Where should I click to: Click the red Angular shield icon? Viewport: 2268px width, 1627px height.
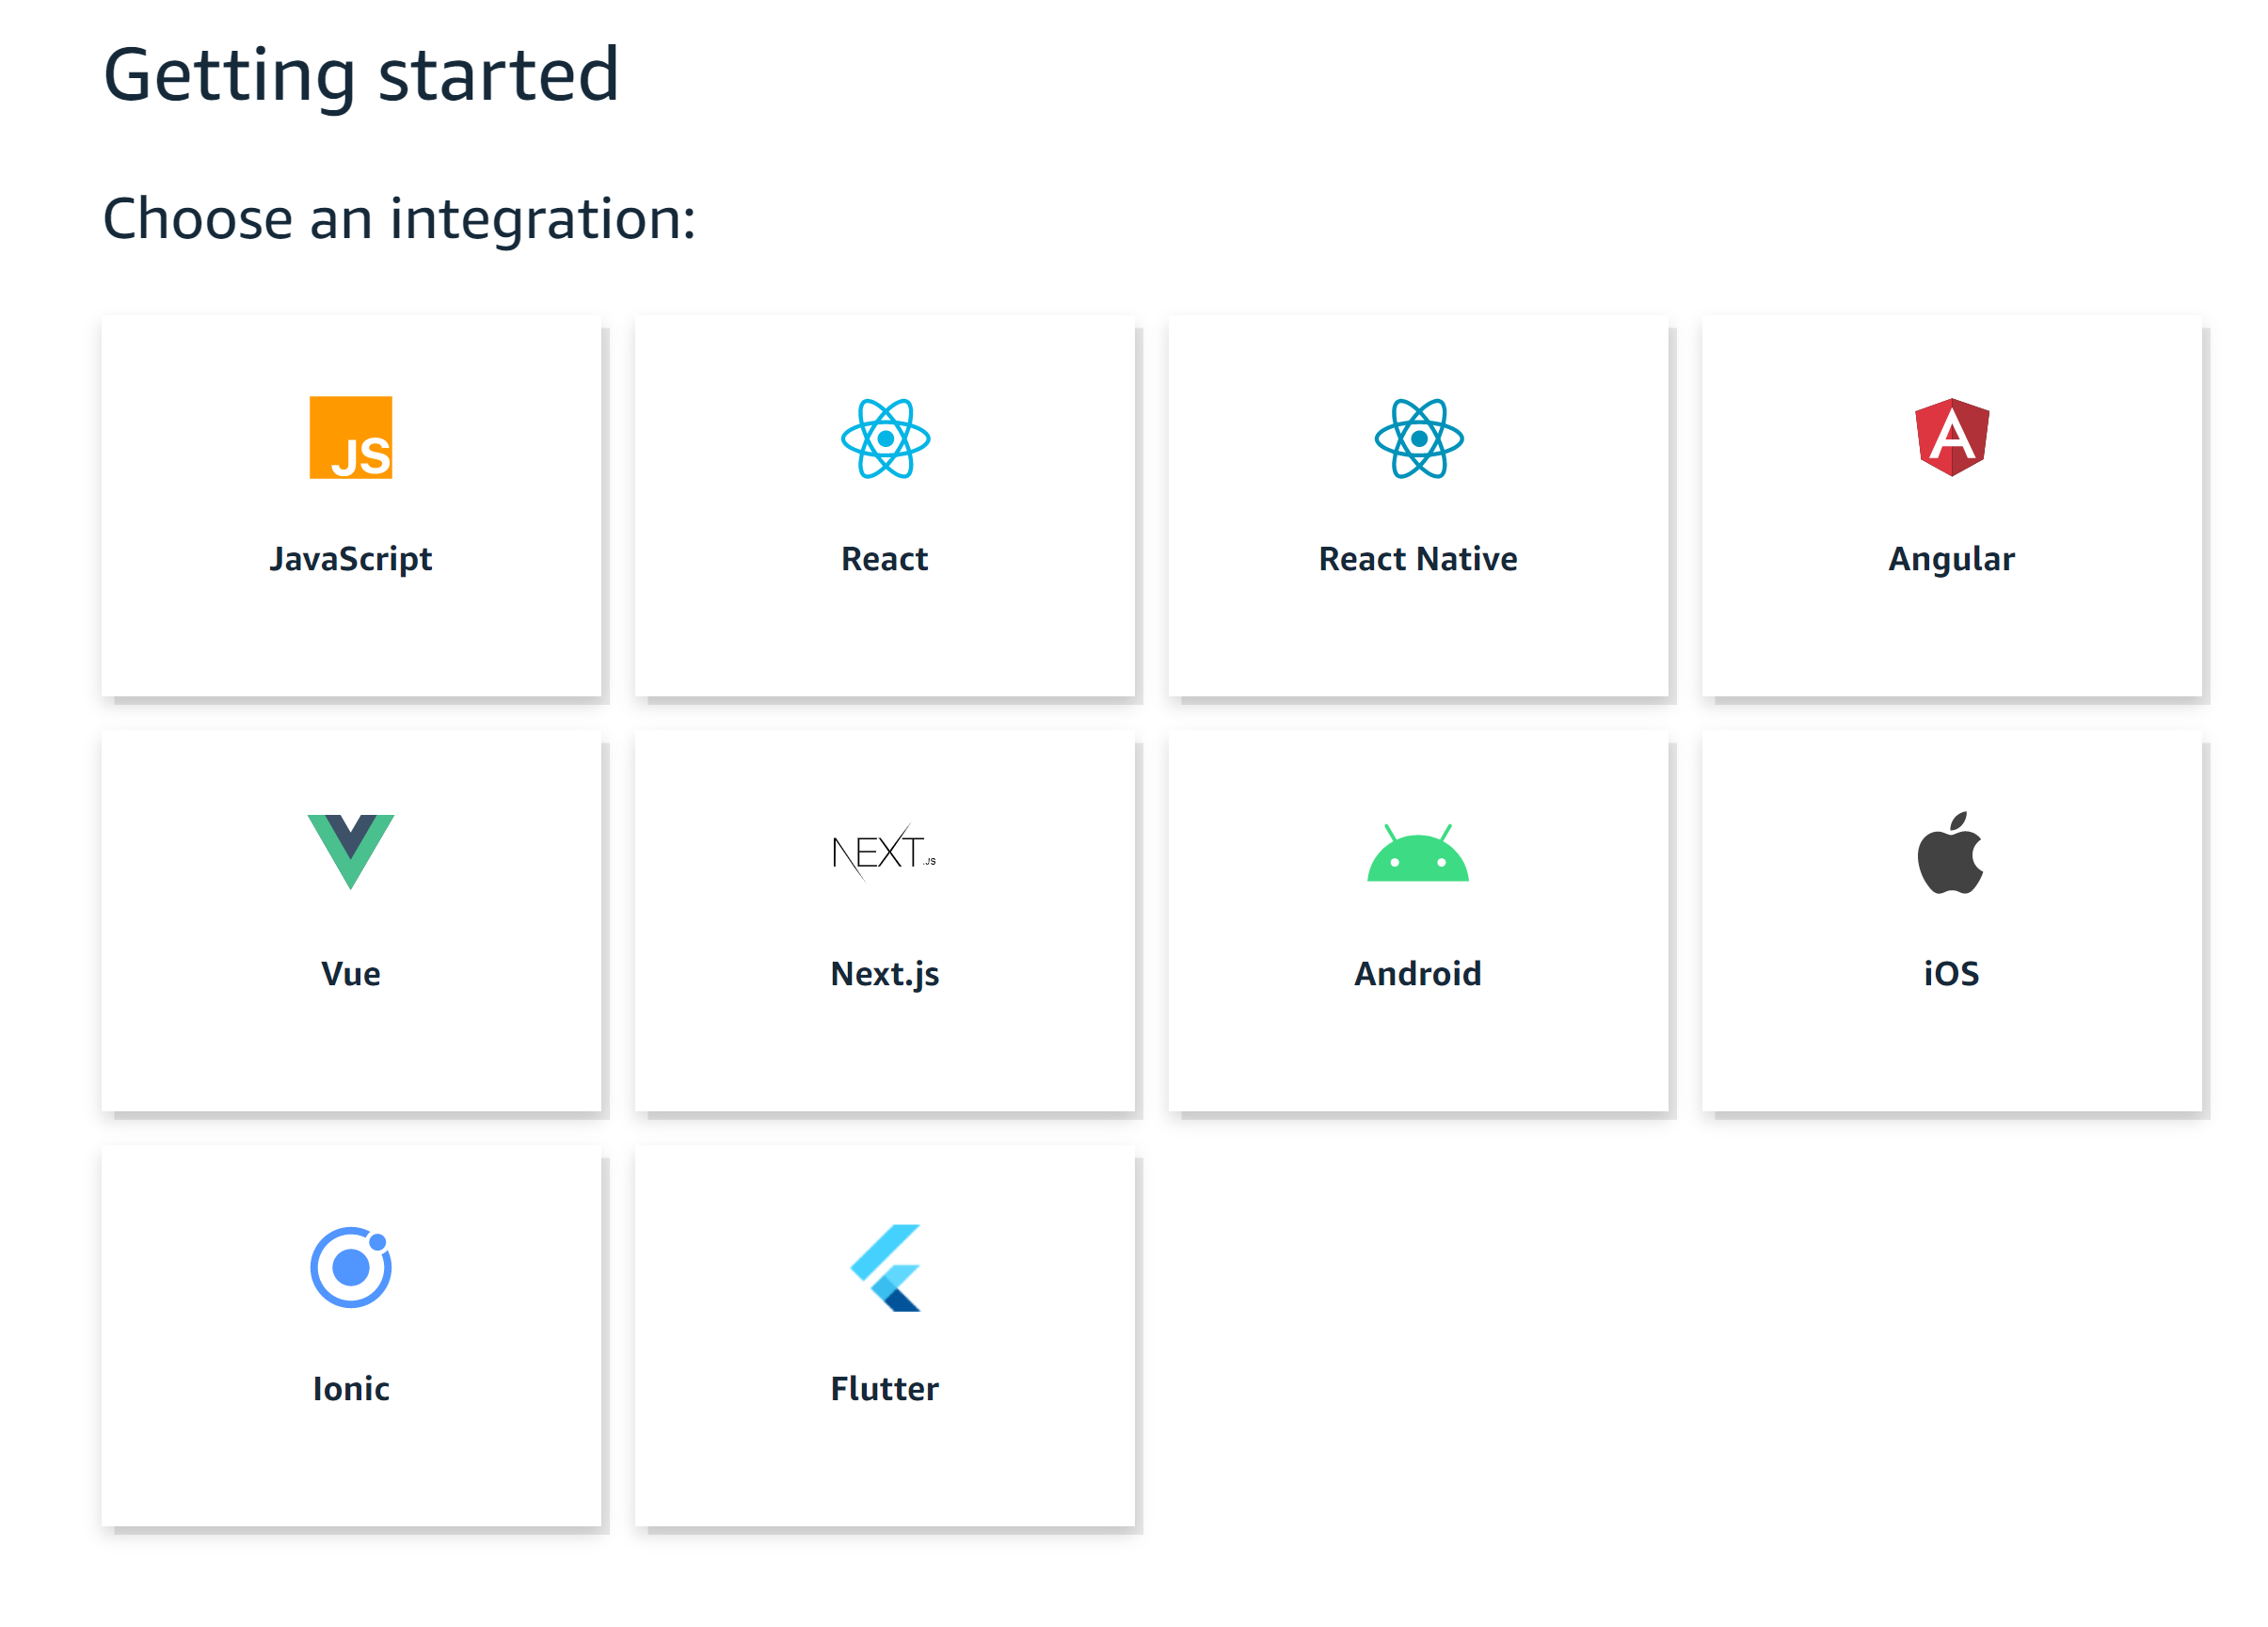(x=1951, y=437)
